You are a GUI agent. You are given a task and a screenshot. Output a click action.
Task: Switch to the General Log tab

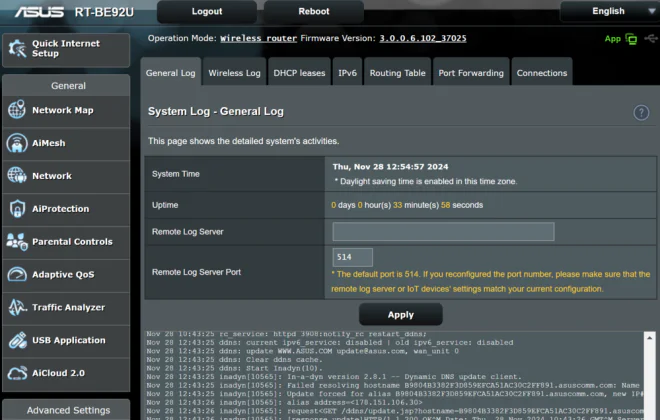click(x=170, y=73)
